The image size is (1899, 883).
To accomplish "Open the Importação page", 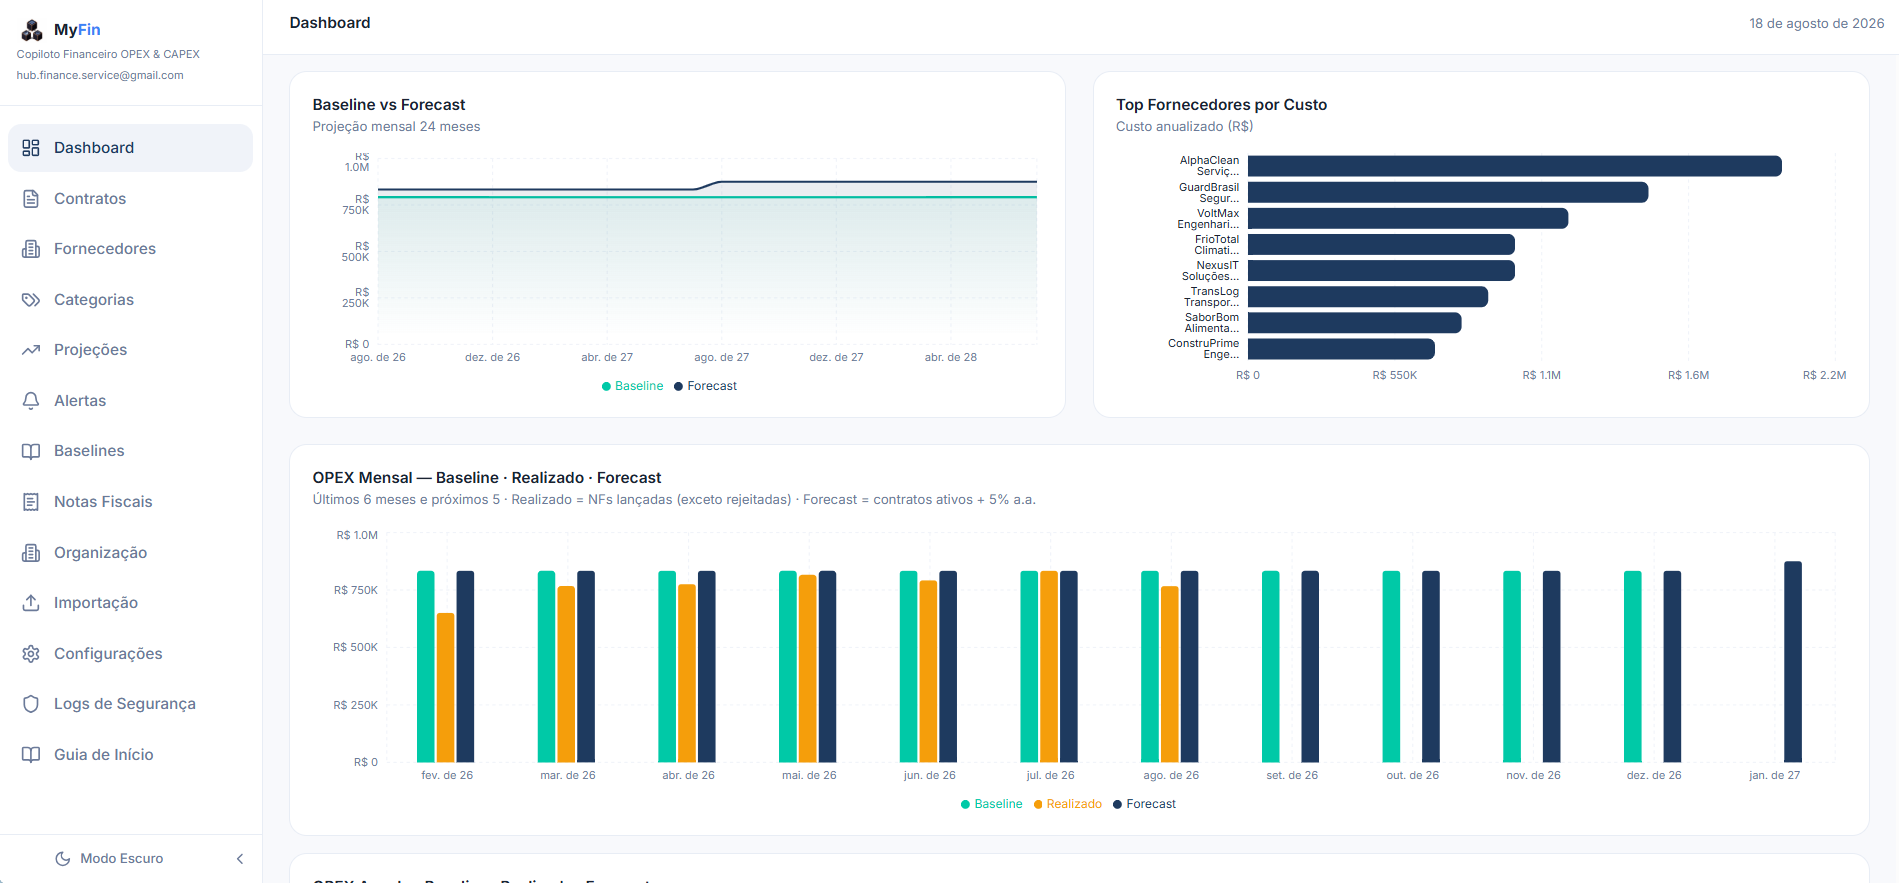I will point(130,603).
